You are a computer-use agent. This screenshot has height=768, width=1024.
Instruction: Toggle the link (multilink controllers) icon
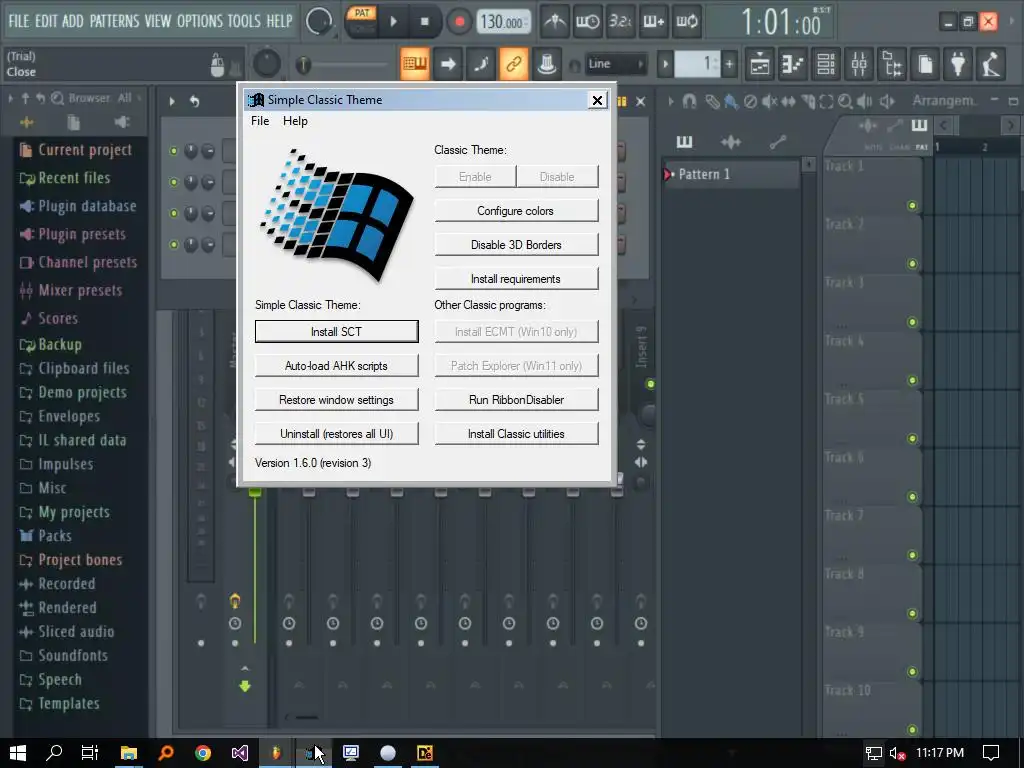[x=513, y=63]
